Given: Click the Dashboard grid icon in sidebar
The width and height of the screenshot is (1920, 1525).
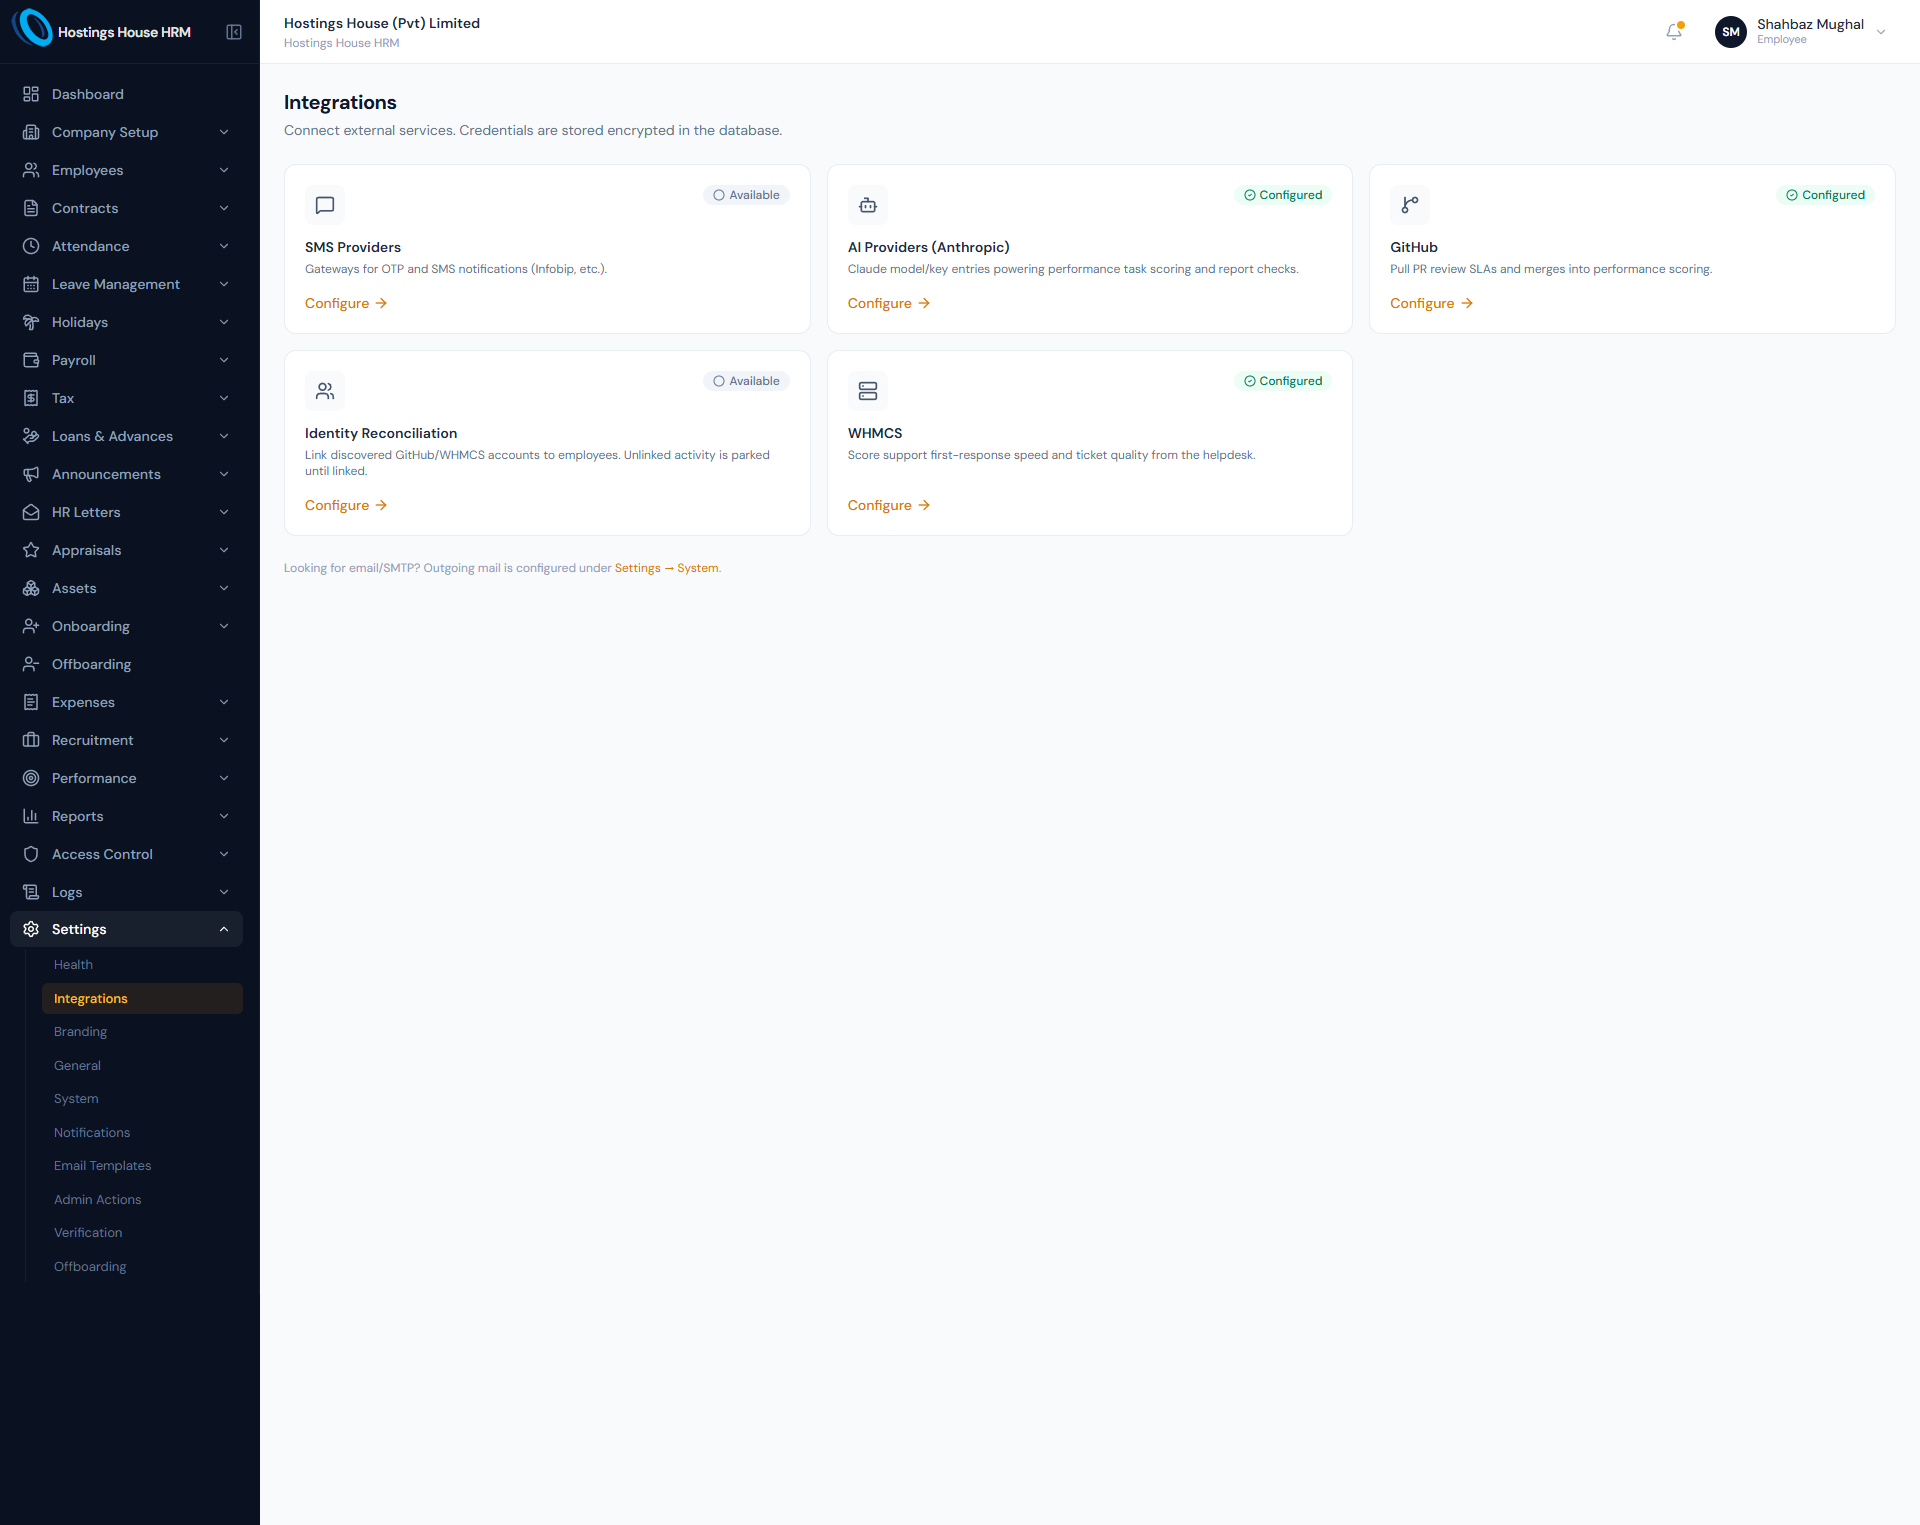Looking at the screenshot, I should [x=31, y=94].
